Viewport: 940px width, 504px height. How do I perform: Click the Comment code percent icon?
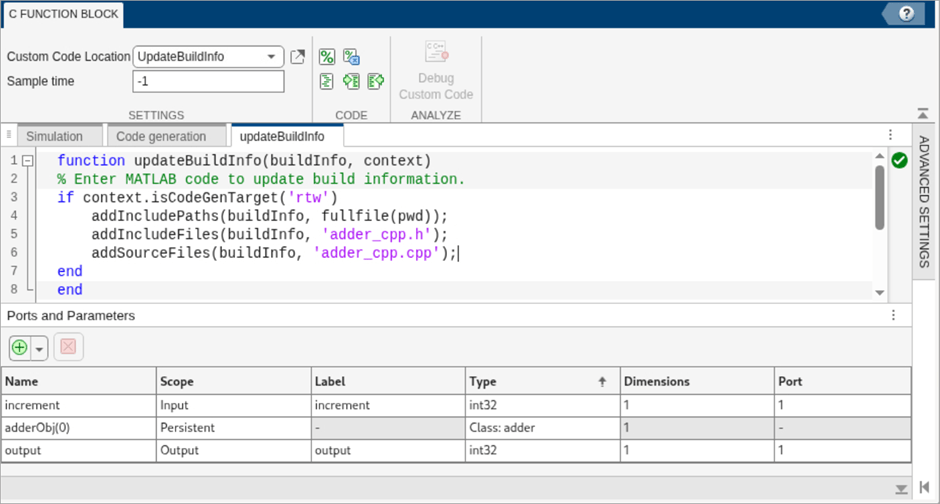327,57
